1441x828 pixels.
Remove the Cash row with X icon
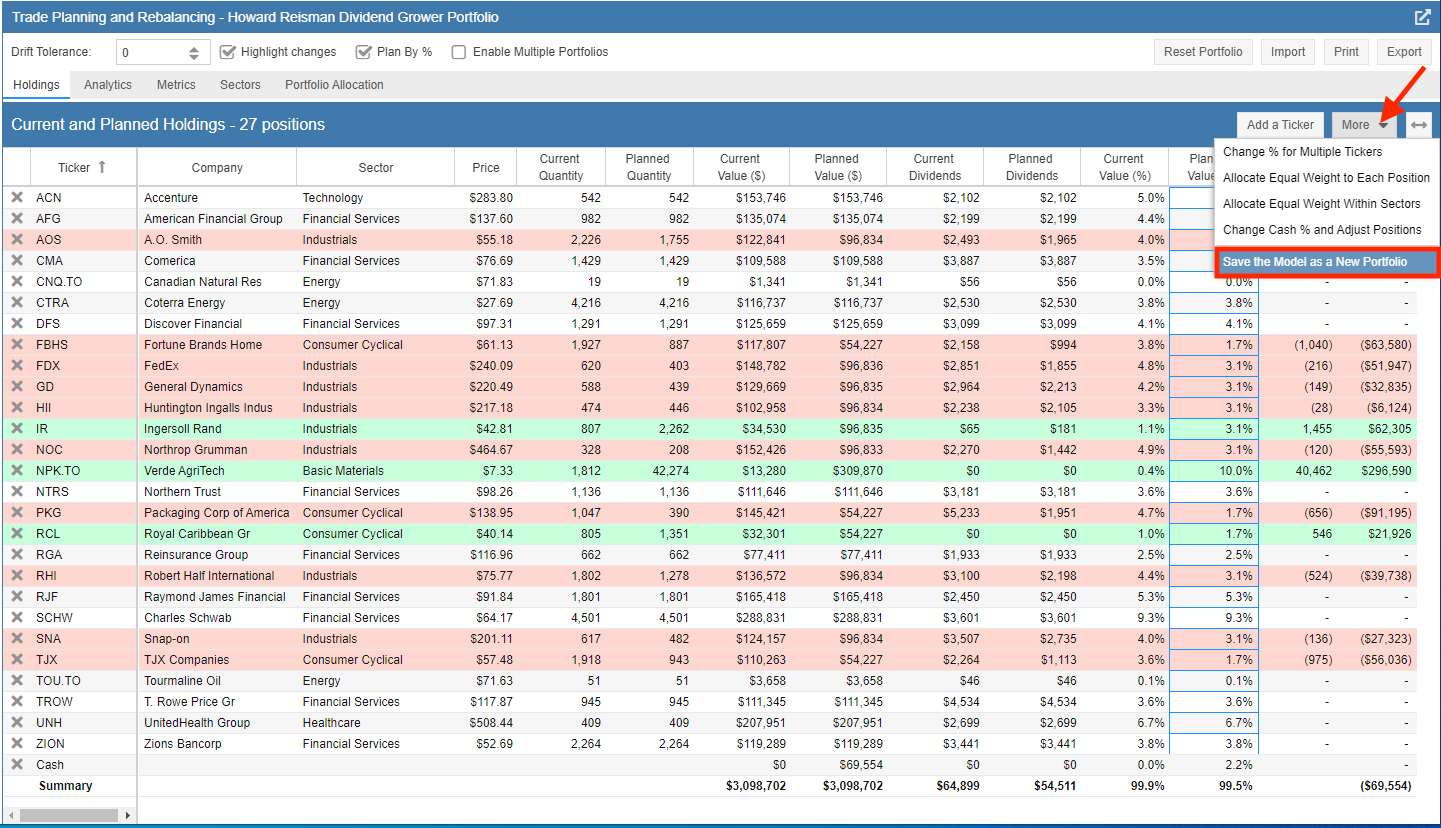16,765
